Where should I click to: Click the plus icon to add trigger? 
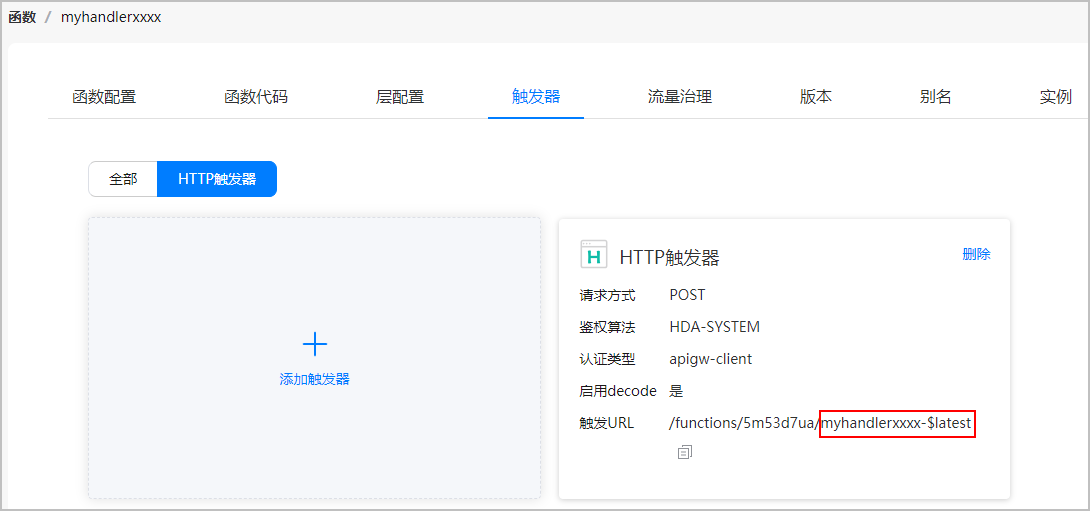coord(315,345)
